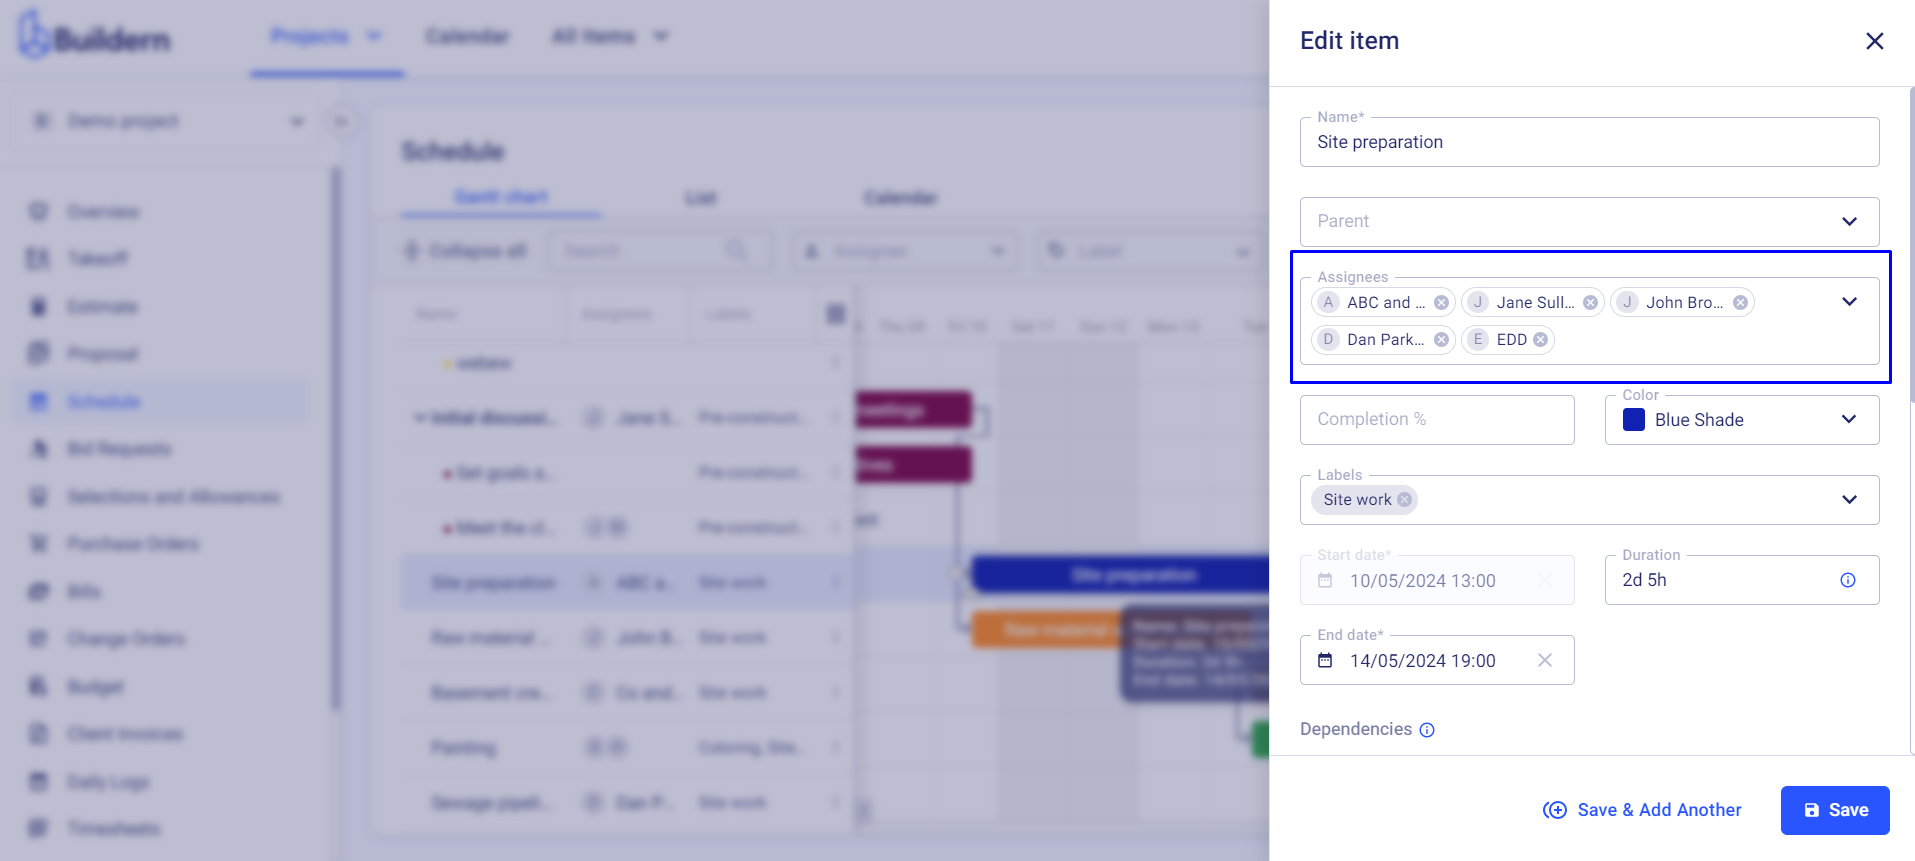Click the 'John Bro...' assignee chip
This screenshot has width=1915, height=861.
pyautogui.click(x=1682, y=303)
